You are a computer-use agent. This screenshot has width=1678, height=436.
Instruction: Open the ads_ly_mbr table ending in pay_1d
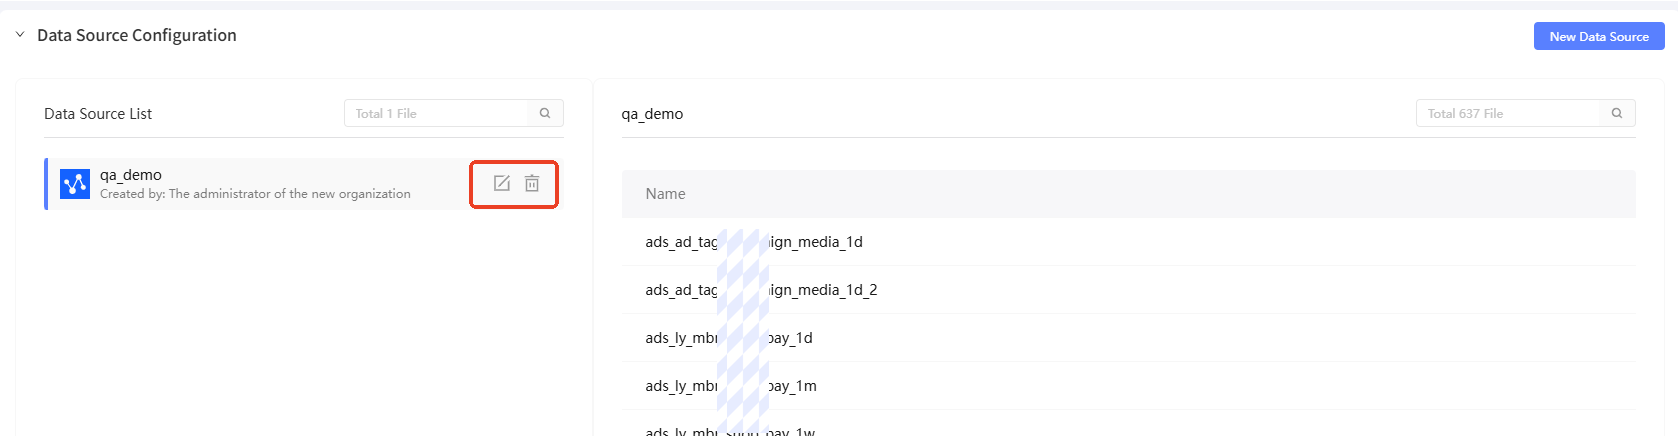coord(729,338)
